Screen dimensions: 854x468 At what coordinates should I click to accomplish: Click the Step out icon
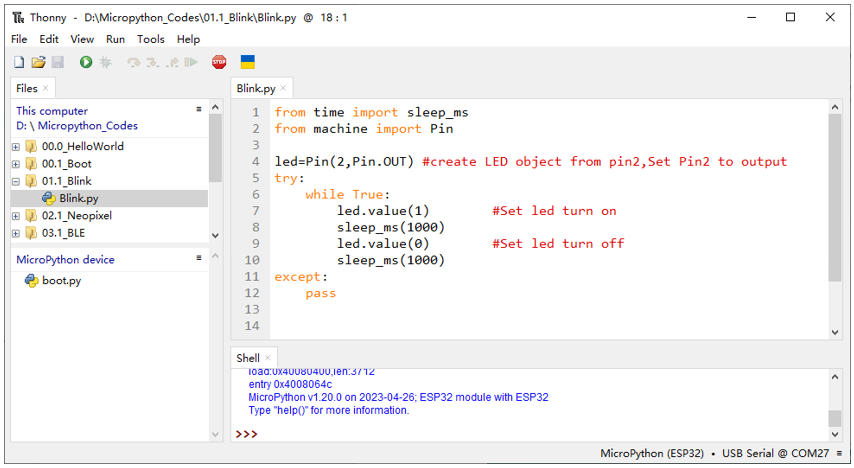pyautogui.click(x=172, y=63)
